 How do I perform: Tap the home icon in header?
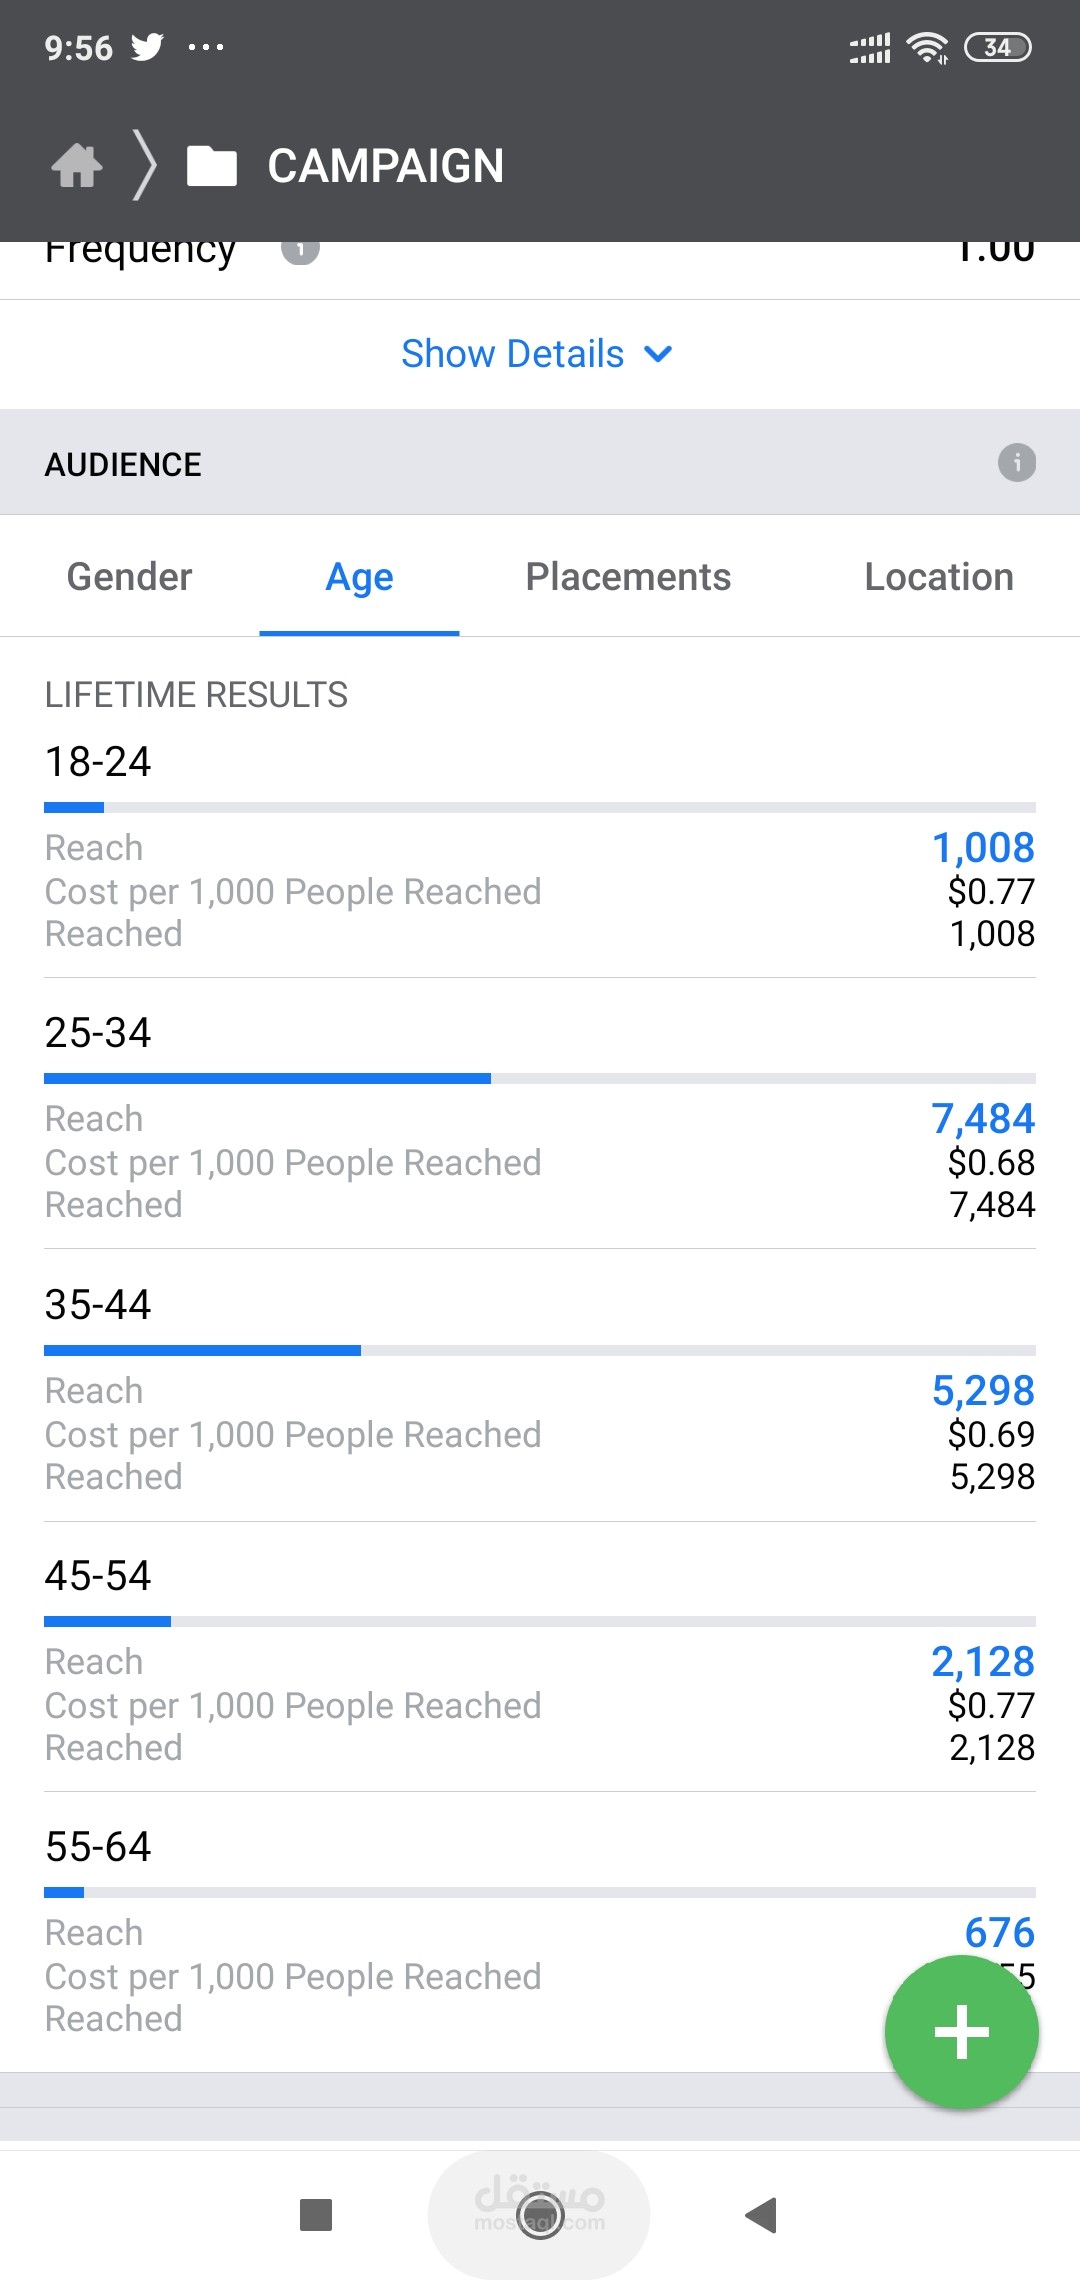(77, 166)
